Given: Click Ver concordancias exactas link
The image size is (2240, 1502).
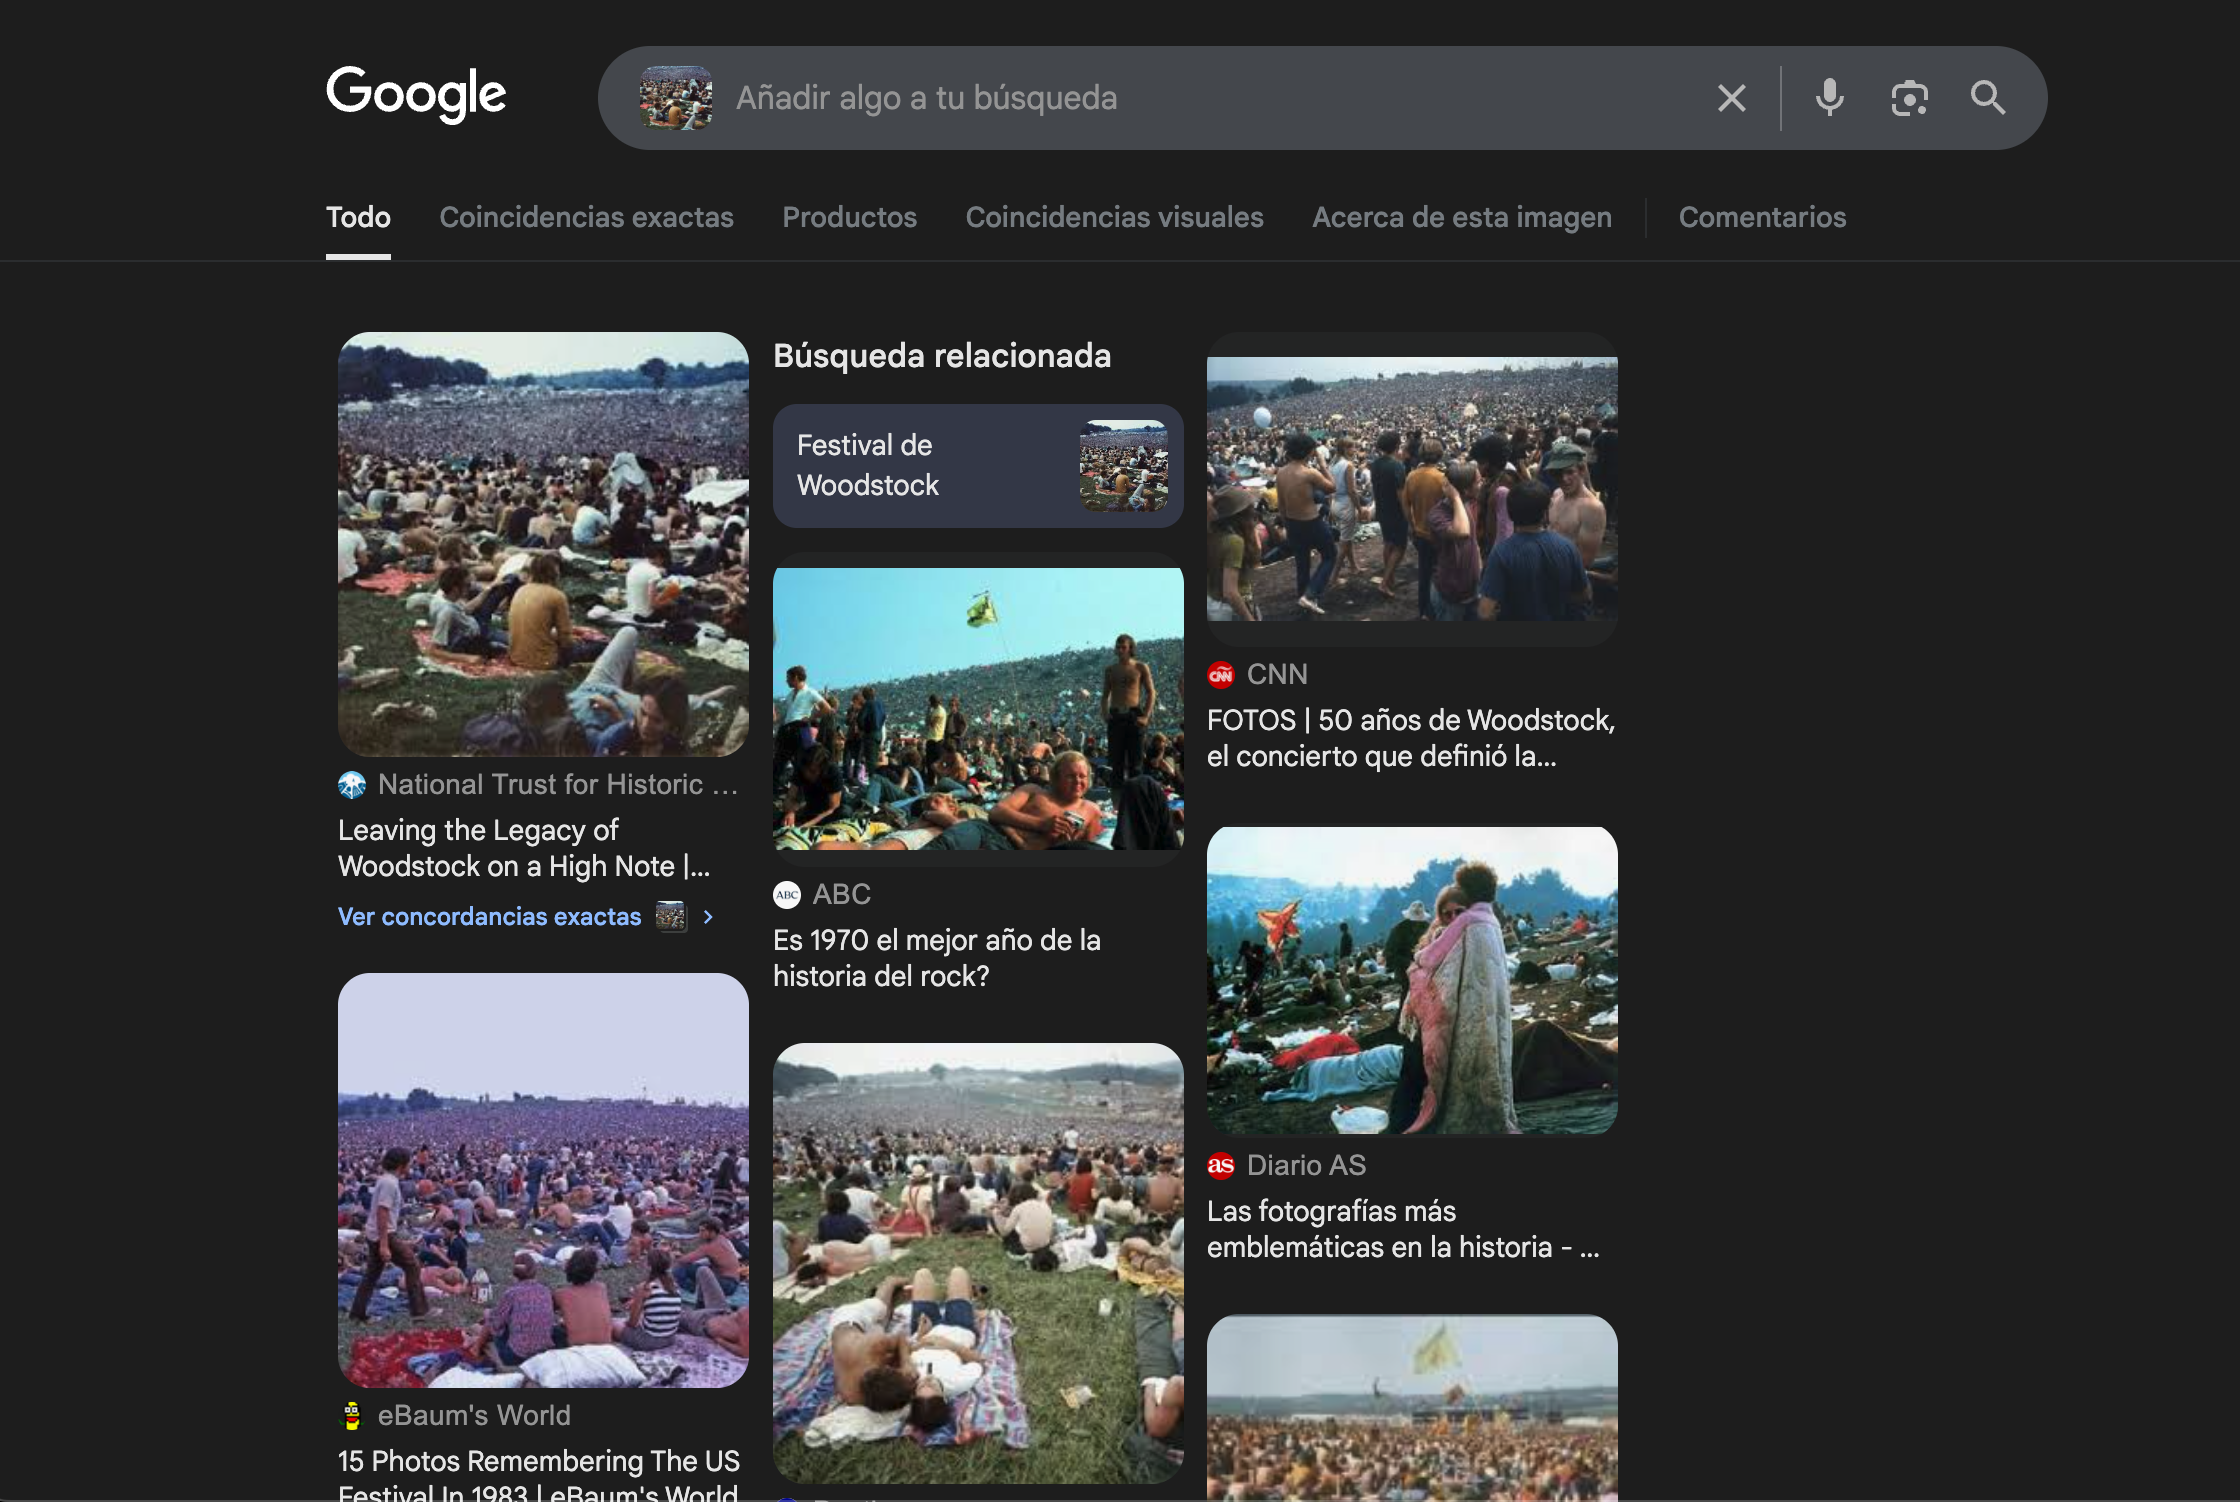Looking at the screenshot, I should pyautogui.click(x=489, y=917).
